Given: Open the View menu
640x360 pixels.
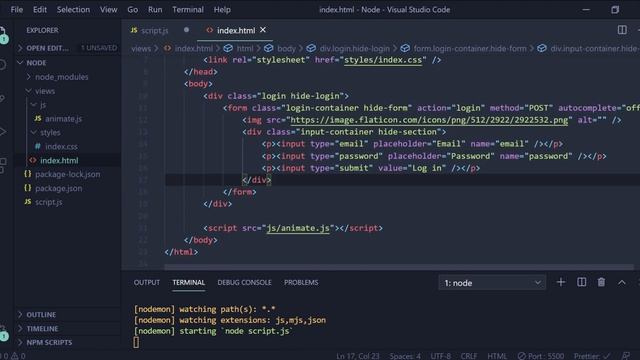Looking at the screenshot, I should point(109,9).
